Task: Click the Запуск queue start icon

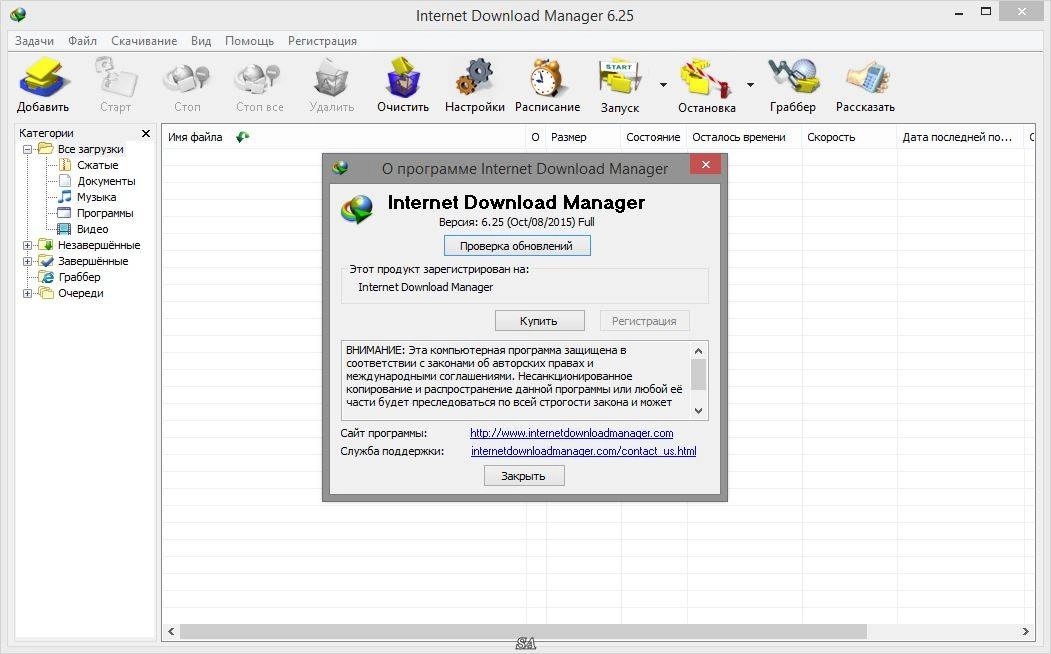Action: (x=620, y=84)
